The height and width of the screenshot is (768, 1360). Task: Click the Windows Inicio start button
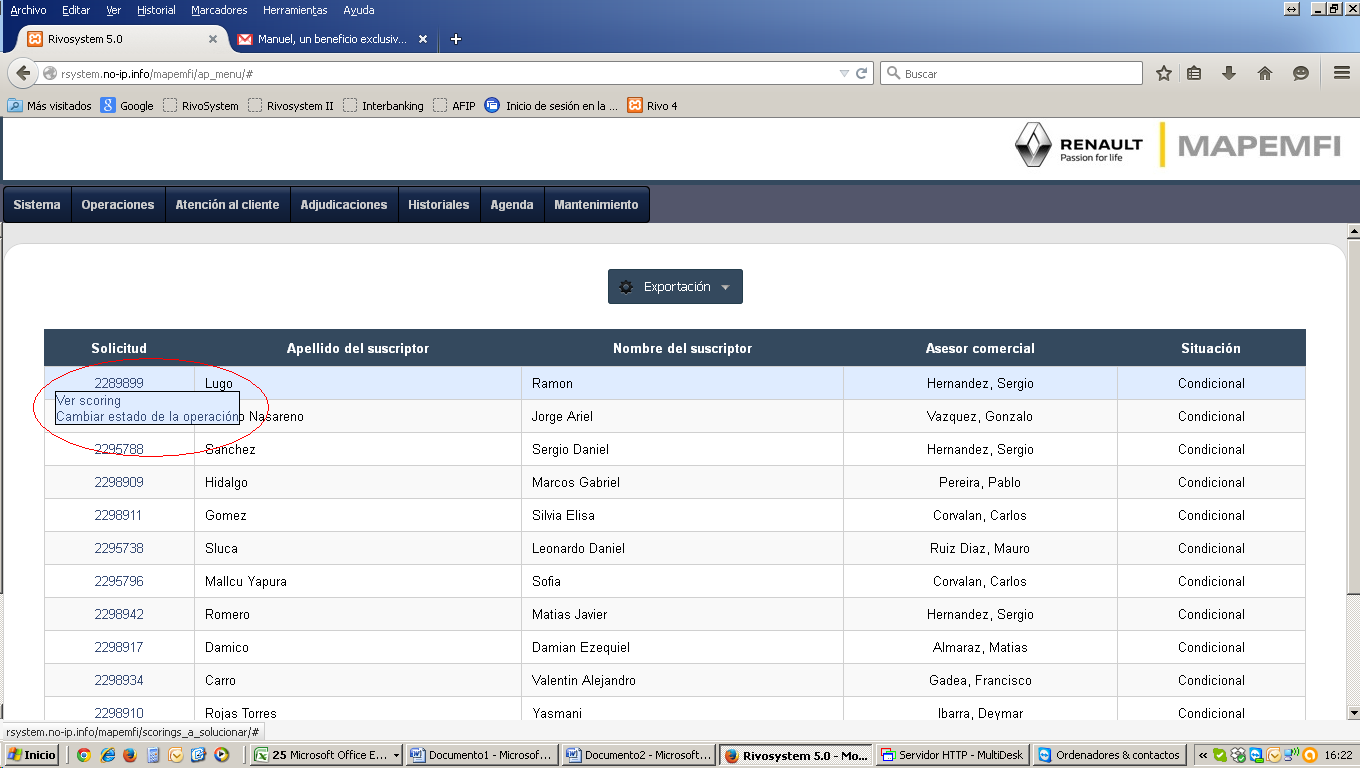point(32,755)
